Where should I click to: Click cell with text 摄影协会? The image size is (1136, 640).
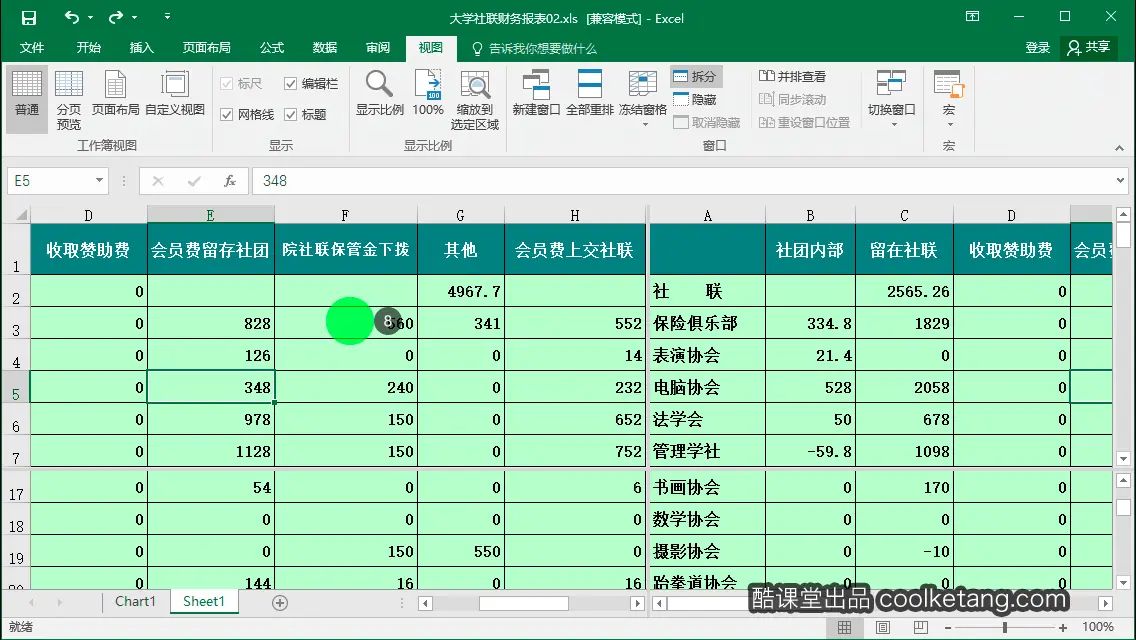pos(707,552)
